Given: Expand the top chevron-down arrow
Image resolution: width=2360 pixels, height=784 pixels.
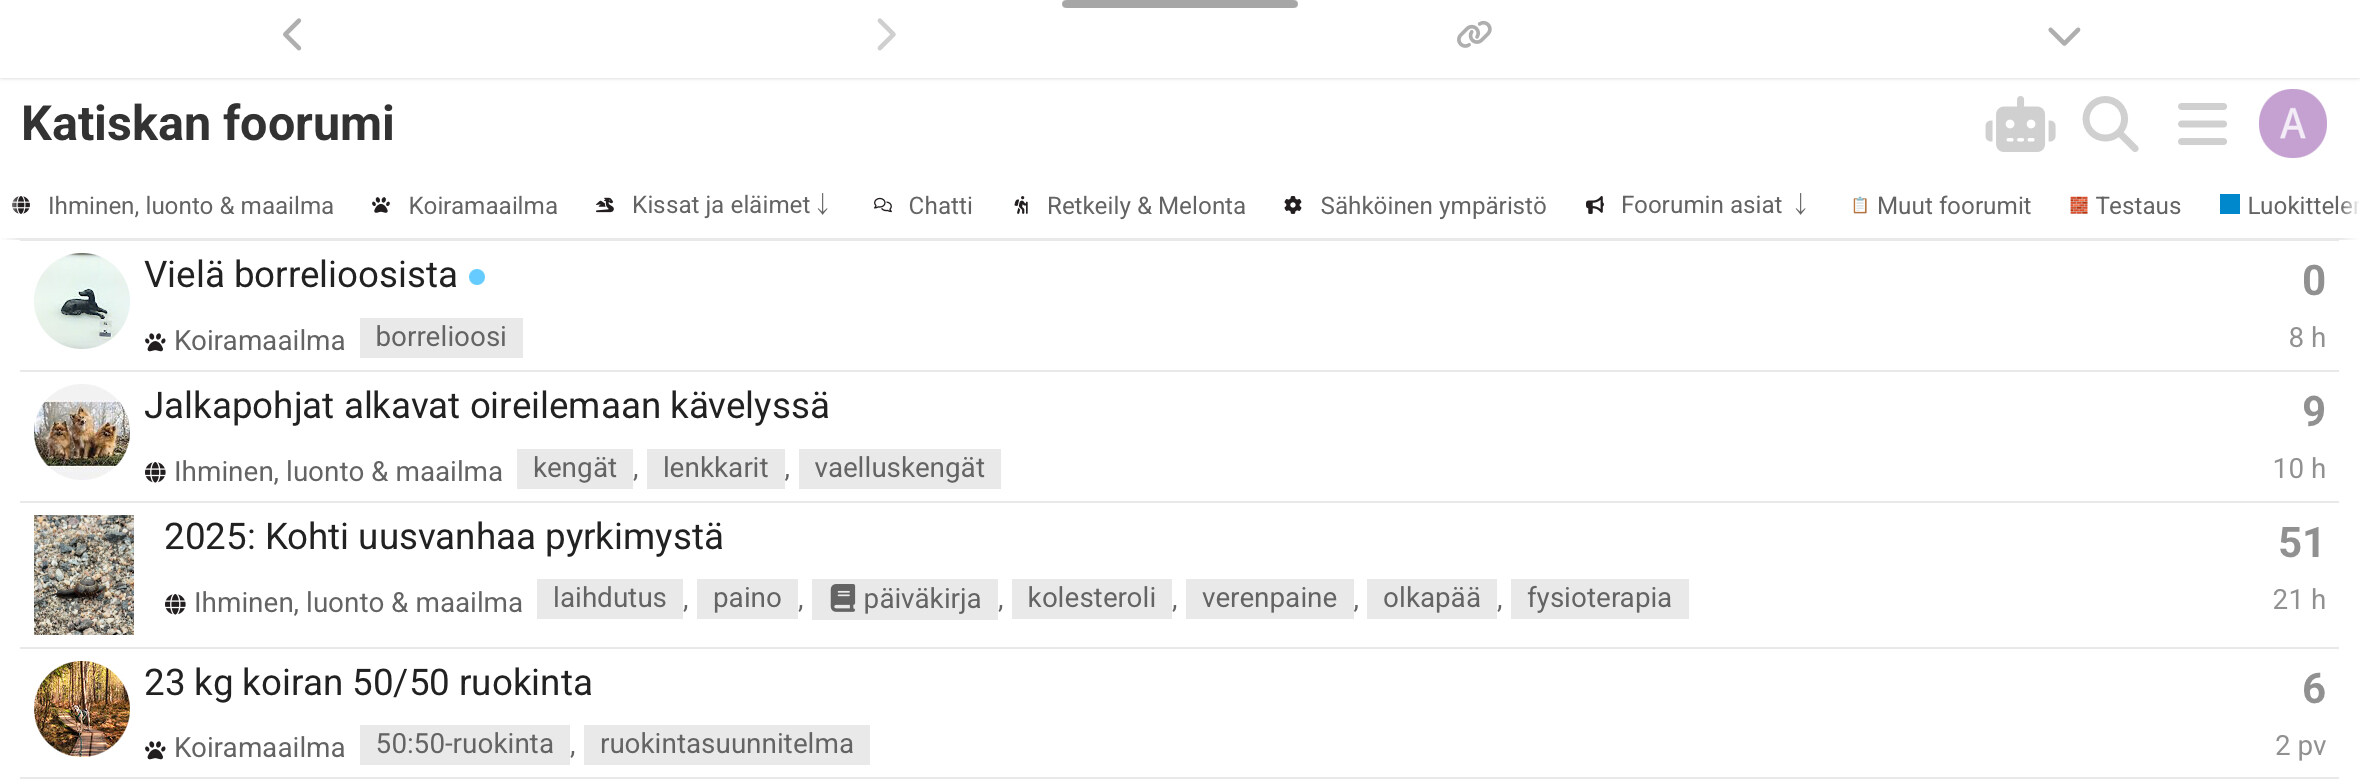Looking at the screenshot, I should click(x=2064, y=36).
